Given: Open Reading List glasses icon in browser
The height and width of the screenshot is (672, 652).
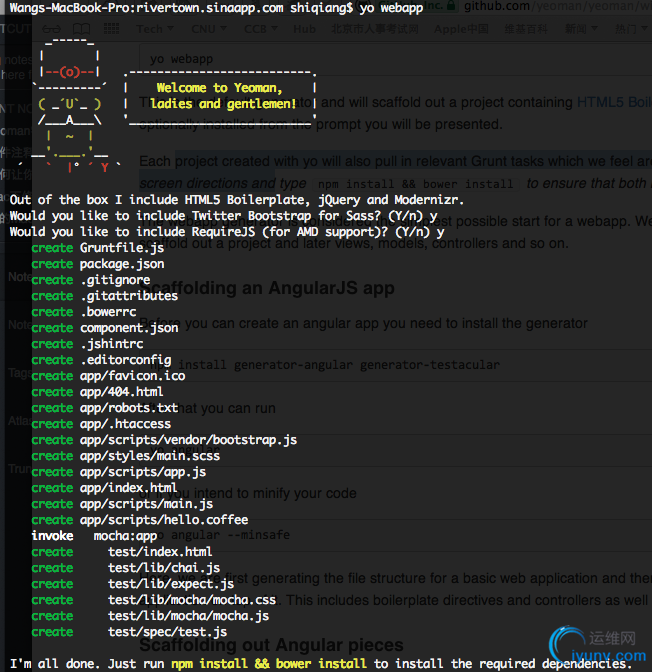Looking at the screenshot, I should tap(51, 29).
